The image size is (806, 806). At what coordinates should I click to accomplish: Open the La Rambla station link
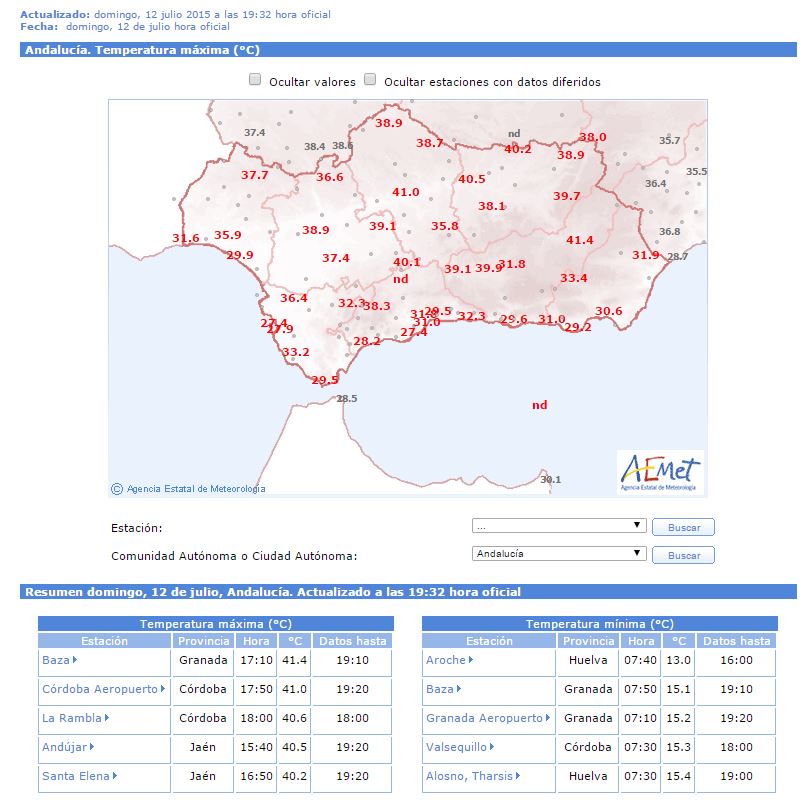(x=75, y=718)
